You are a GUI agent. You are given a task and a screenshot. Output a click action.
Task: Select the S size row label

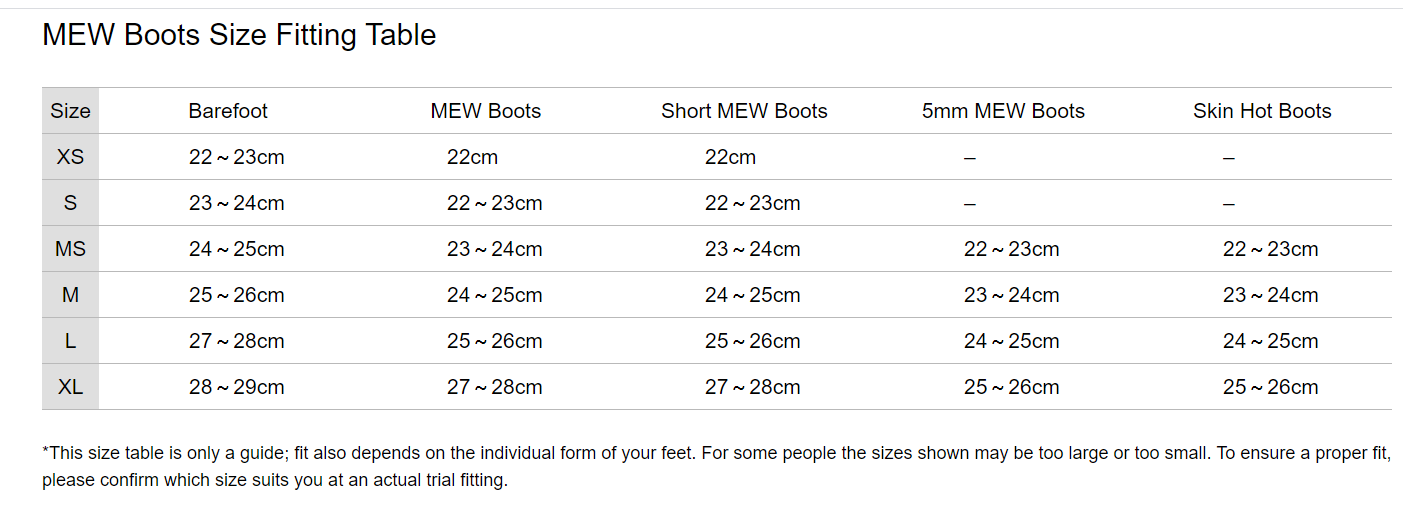[70, 203]
